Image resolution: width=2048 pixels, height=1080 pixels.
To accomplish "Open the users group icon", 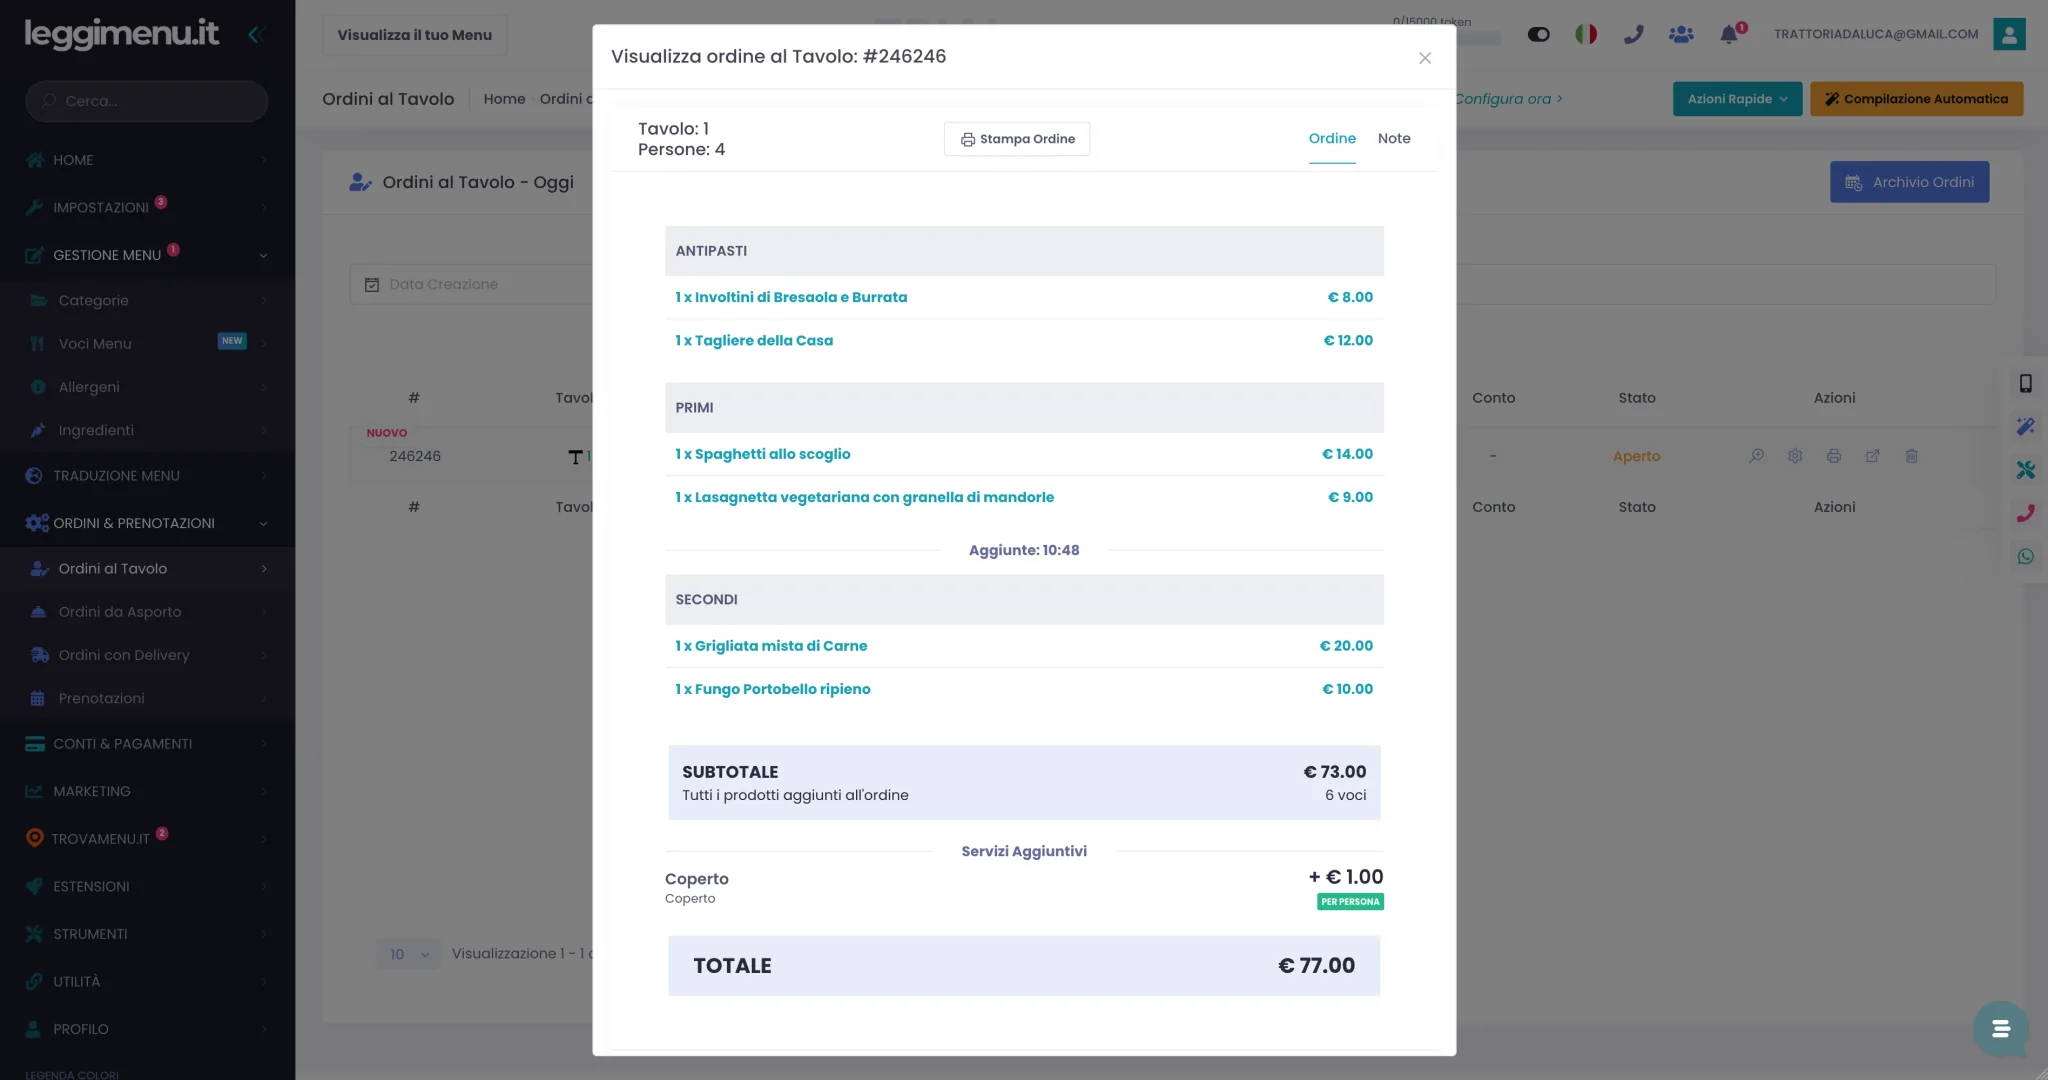I will [1681, 34].
